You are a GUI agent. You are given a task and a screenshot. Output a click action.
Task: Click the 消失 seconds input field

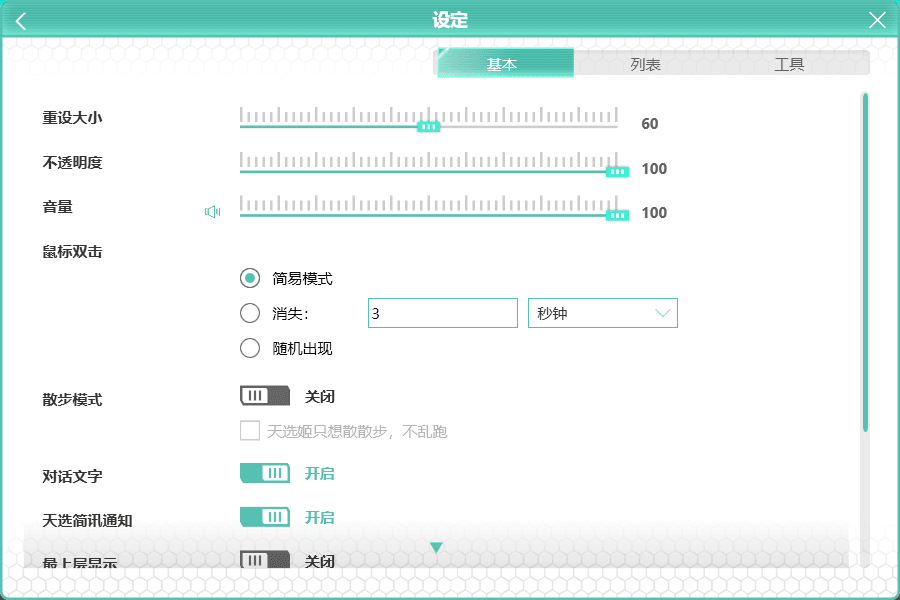tap(443, 313)
